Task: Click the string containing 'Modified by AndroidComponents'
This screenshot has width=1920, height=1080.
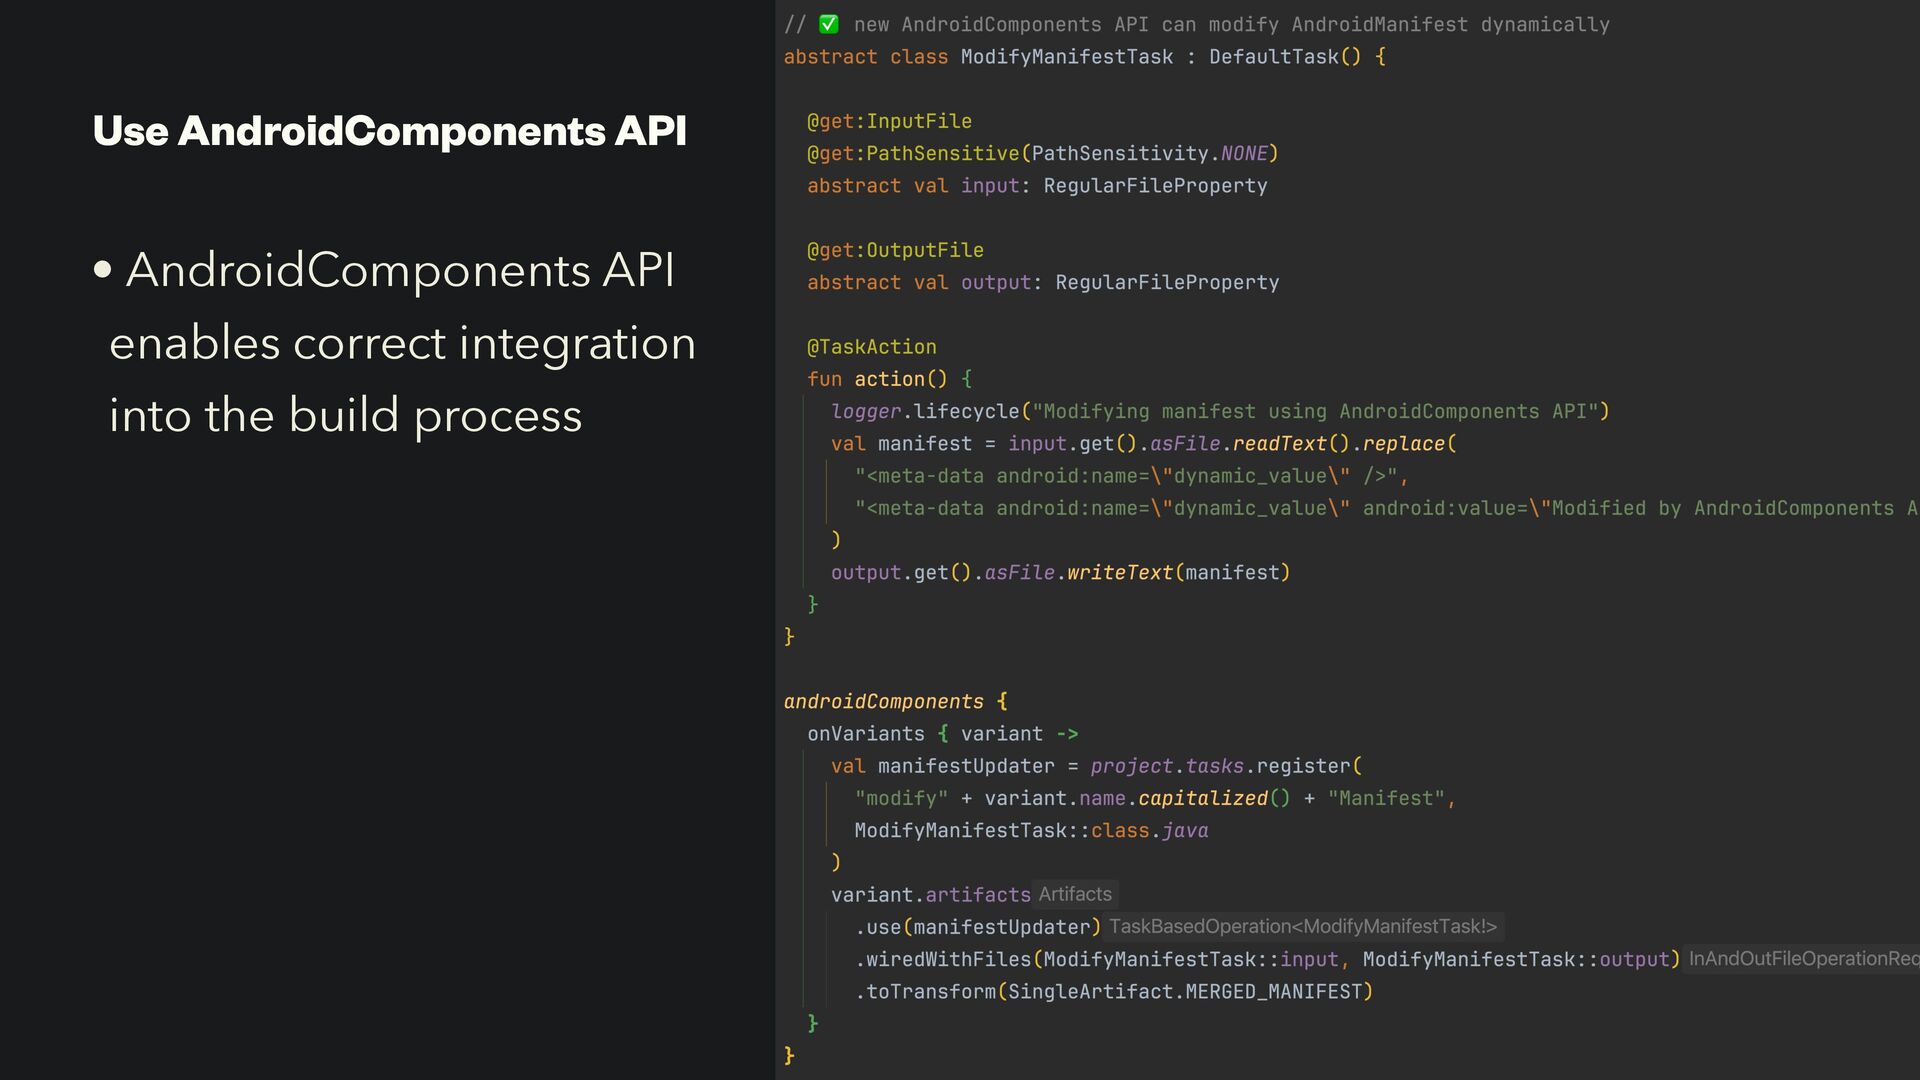Action: coord(1386,508)
